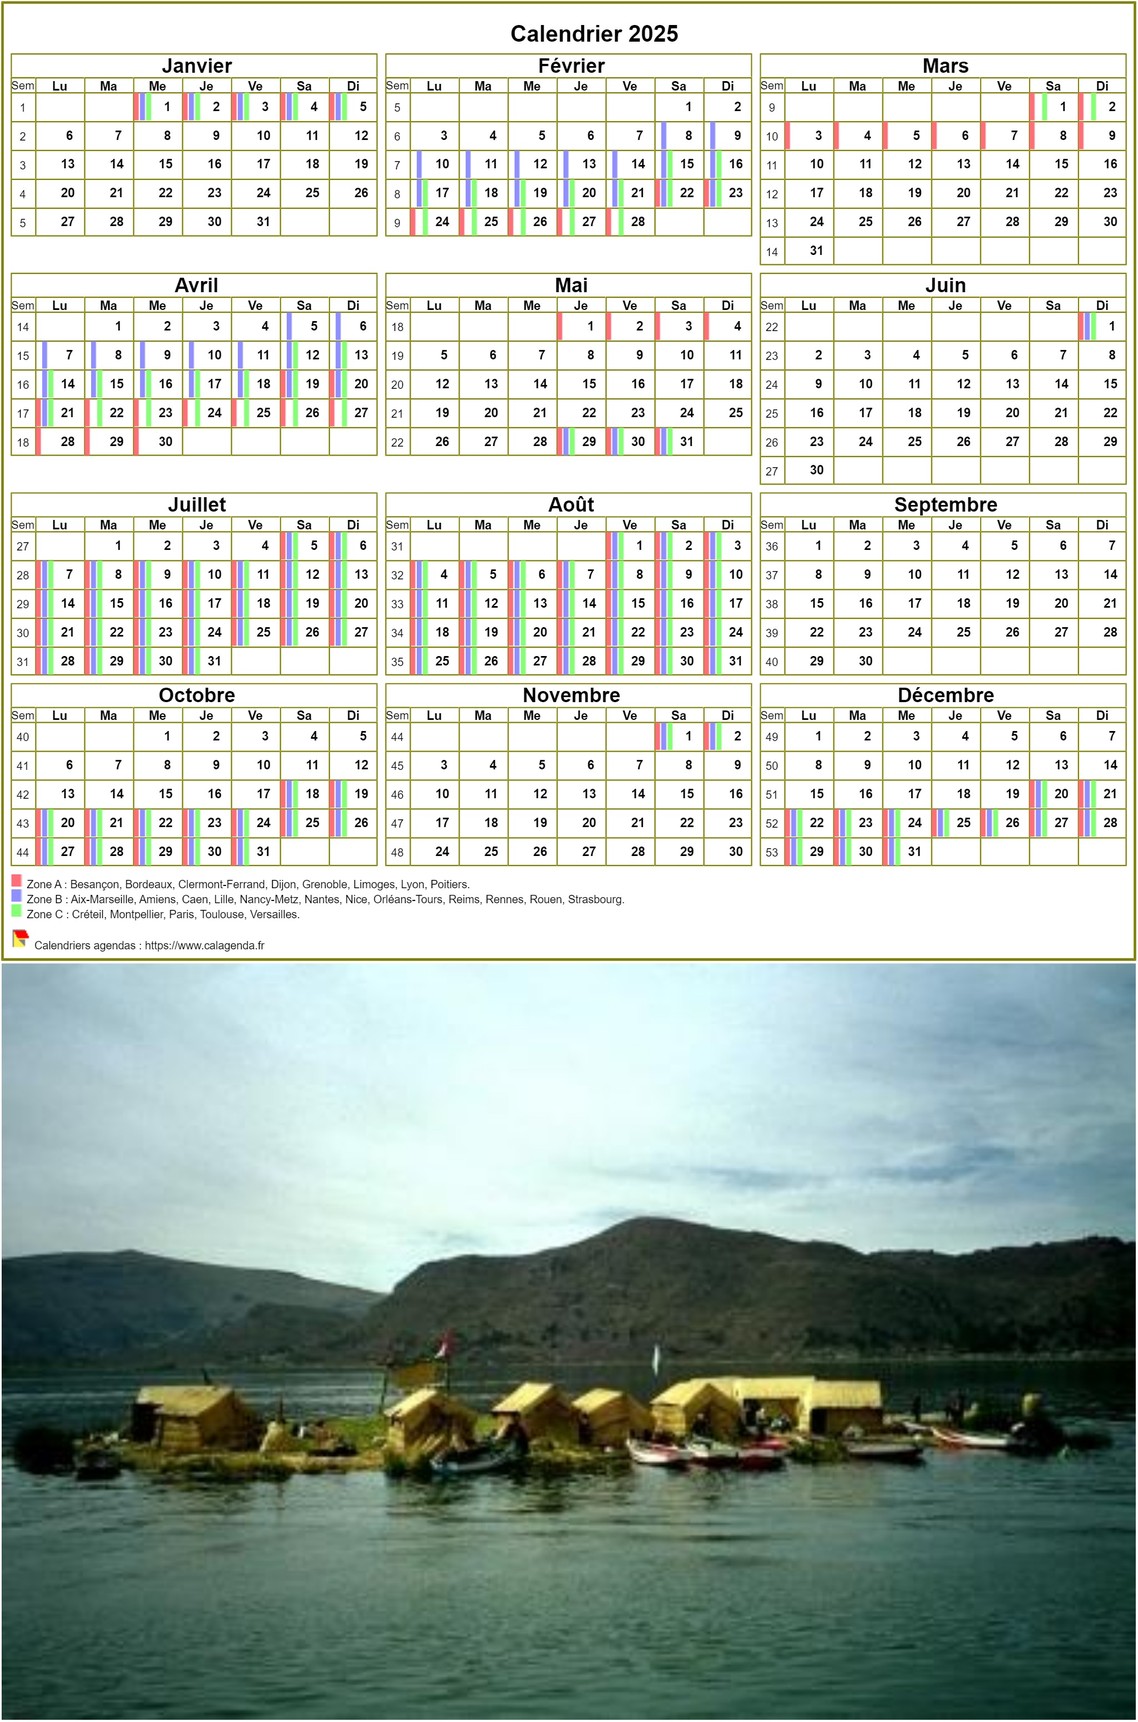Click the blue Zone B legend swatch
The image size is (1138, 1722).
tap(16, 896)
